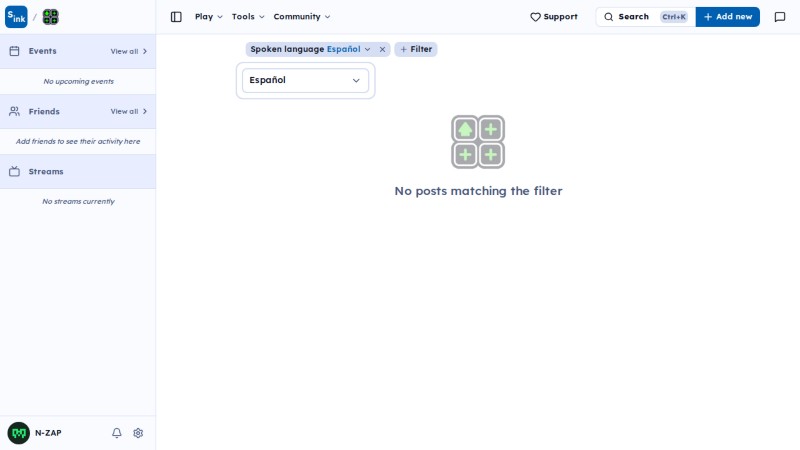Open the Play menu

(209, 17)
